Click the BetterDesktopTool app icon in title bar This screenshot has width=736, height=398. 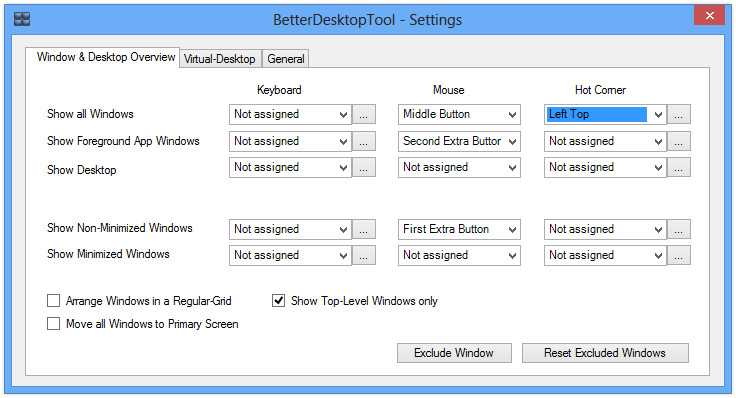click(x=22, y=19)
